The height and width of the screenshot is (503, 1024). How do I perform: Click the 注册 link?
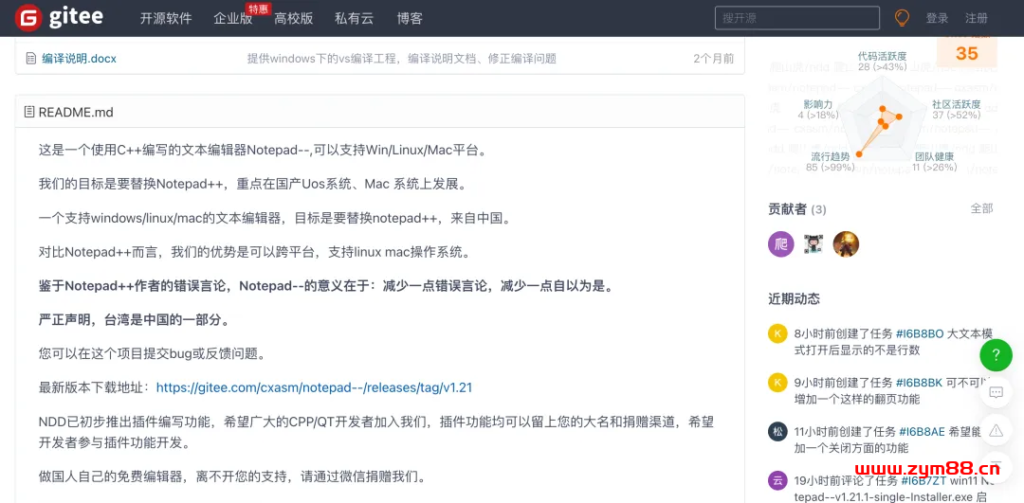click(x=977, y=18)
